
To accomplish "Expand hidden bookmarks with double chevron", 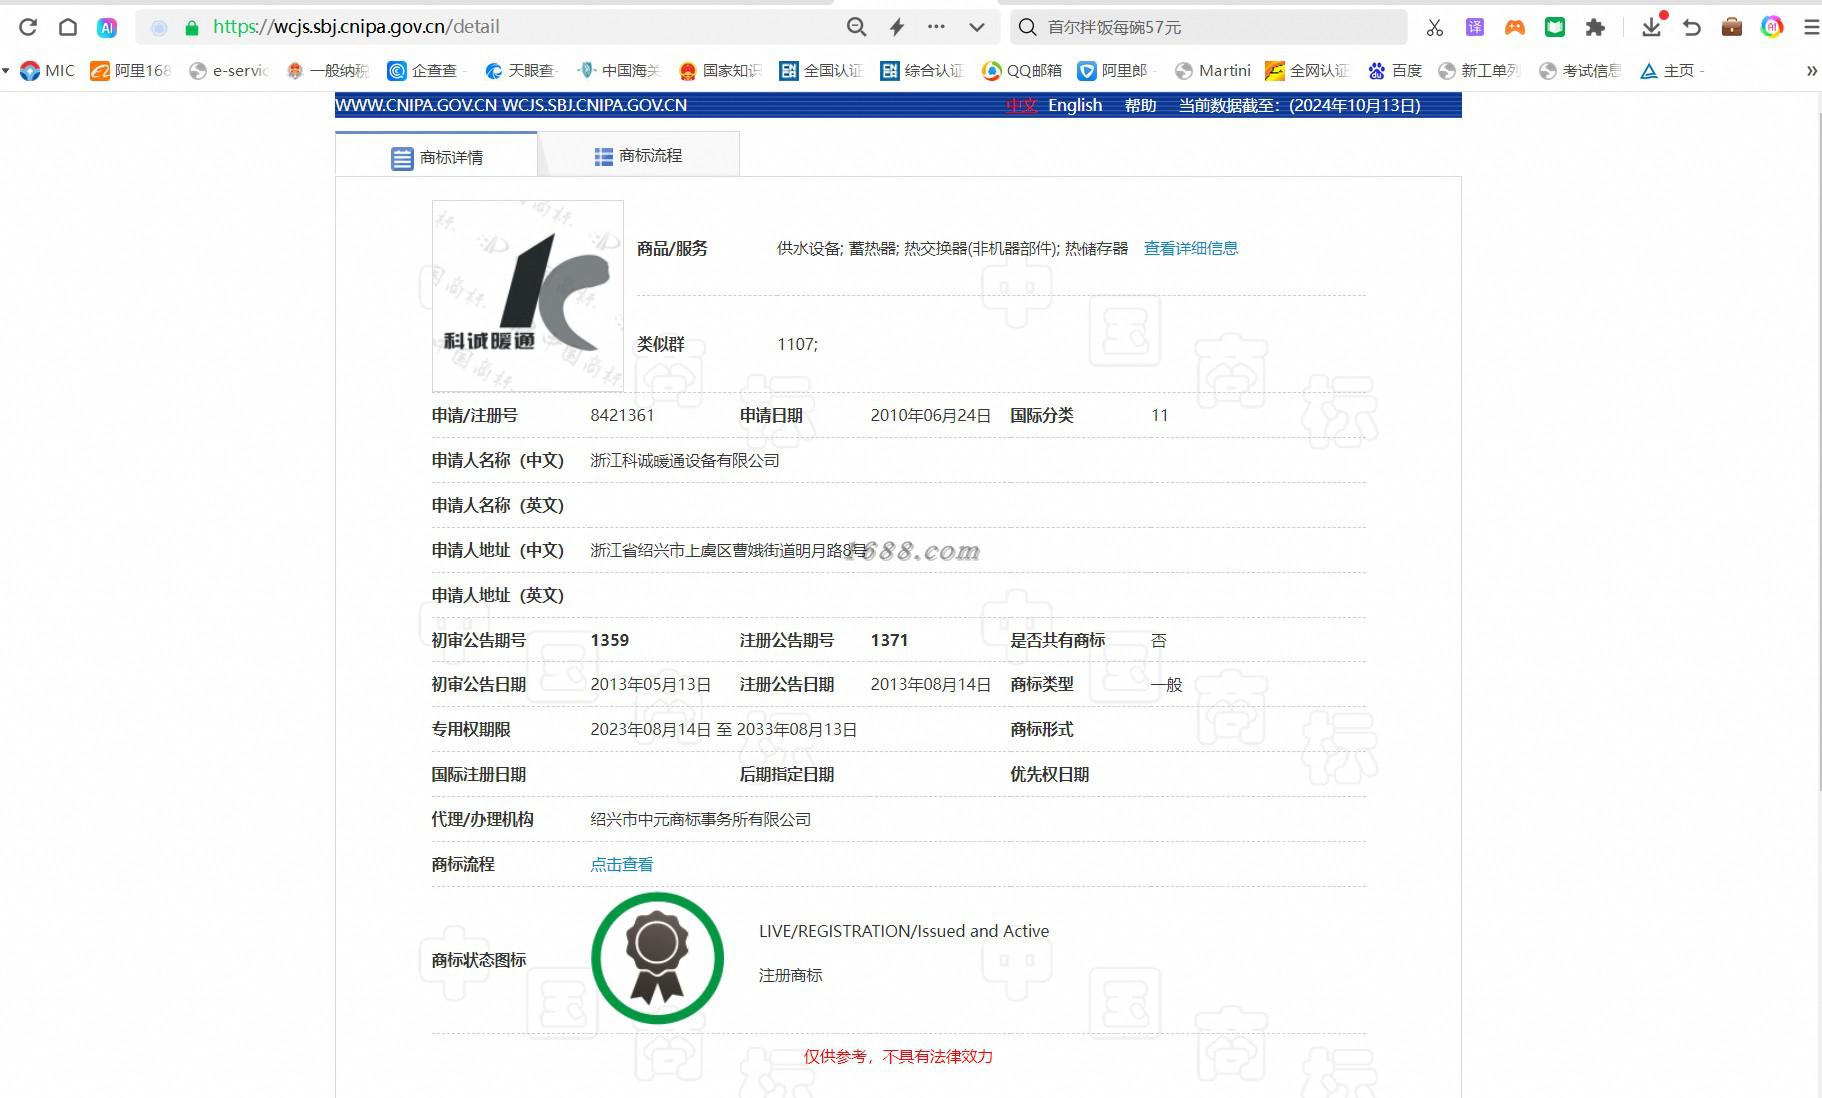I will point(1811,70).
